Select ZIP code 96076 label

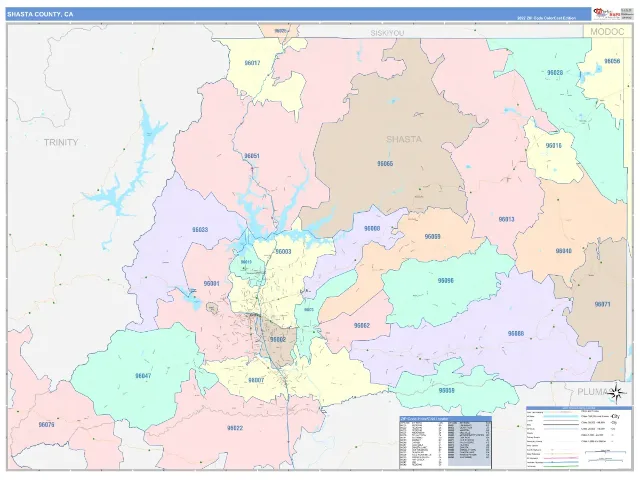[x=46, y=424]
